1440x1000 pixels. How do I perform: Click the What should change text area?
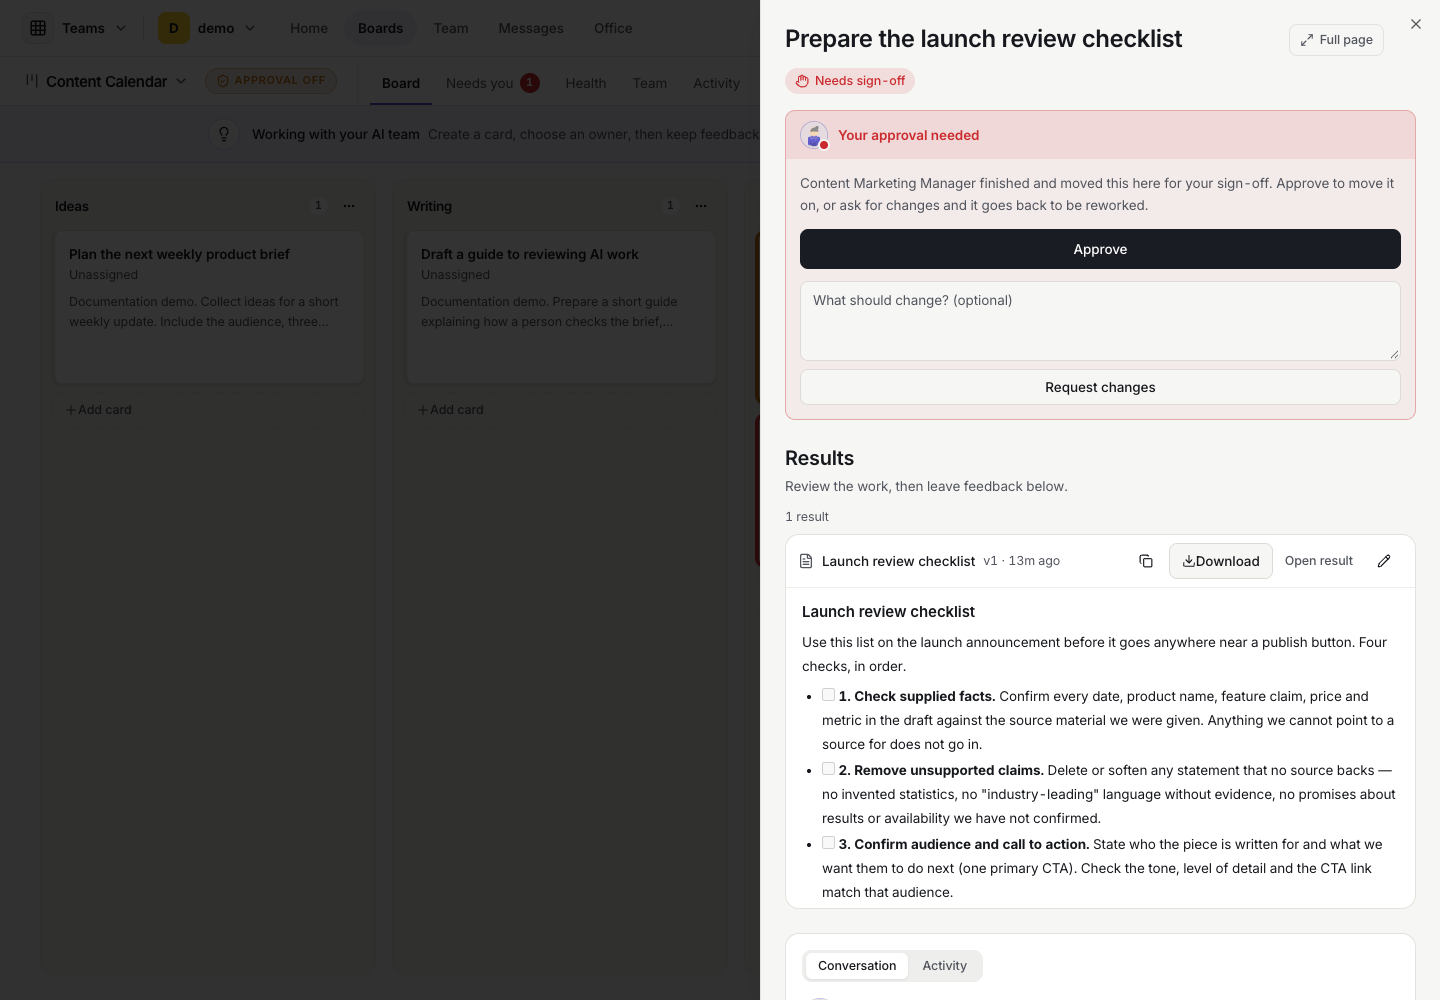coord(1100,321)
